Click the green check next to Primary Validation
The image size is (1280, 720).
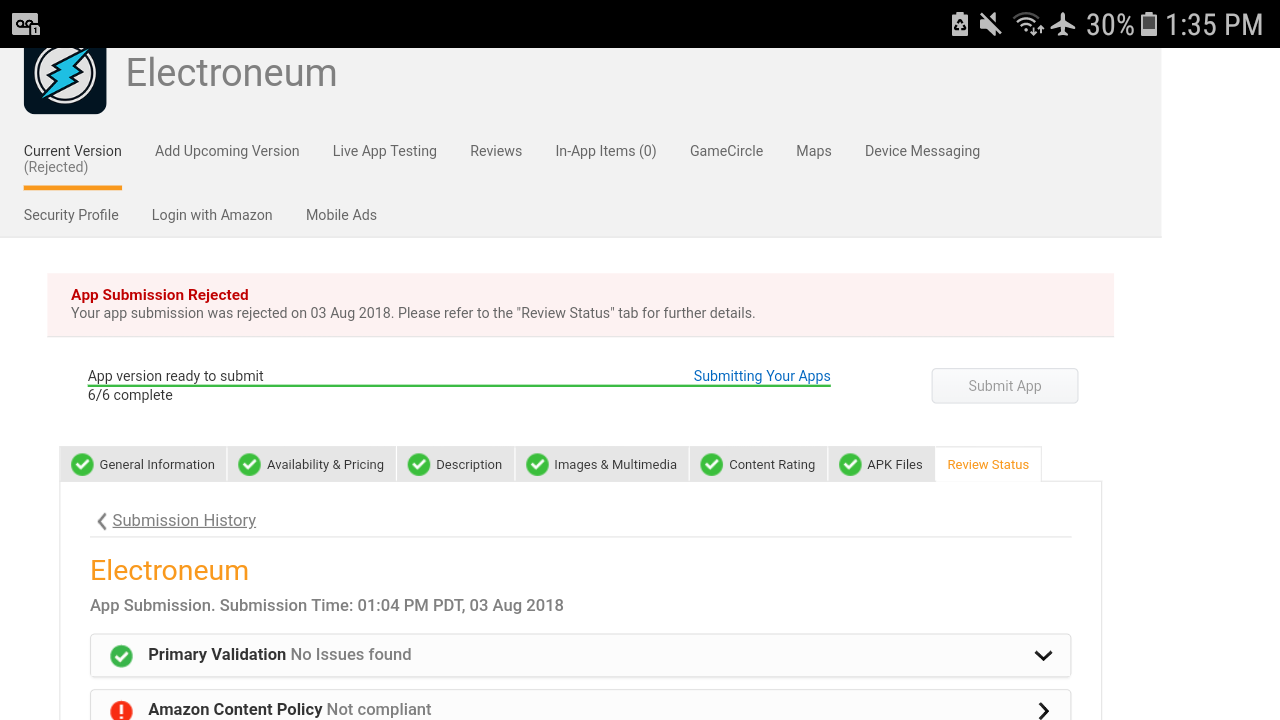coord(121,656)
